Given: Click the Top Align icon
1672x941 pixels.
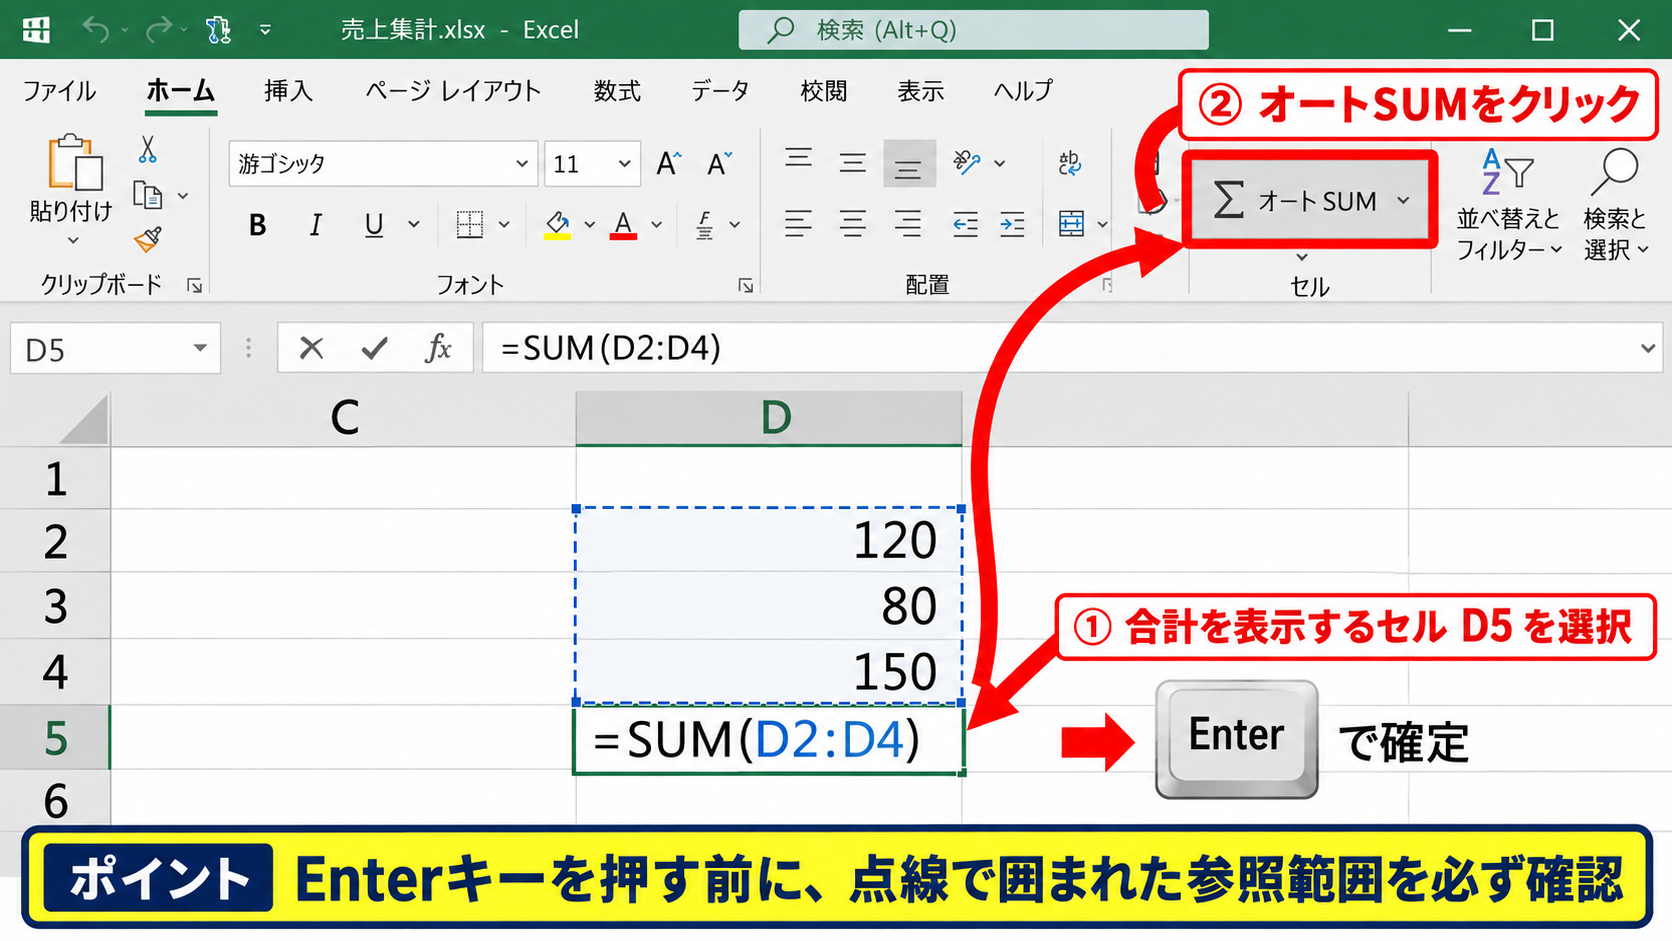Looking at the screenshot, I should coord(798,162).
